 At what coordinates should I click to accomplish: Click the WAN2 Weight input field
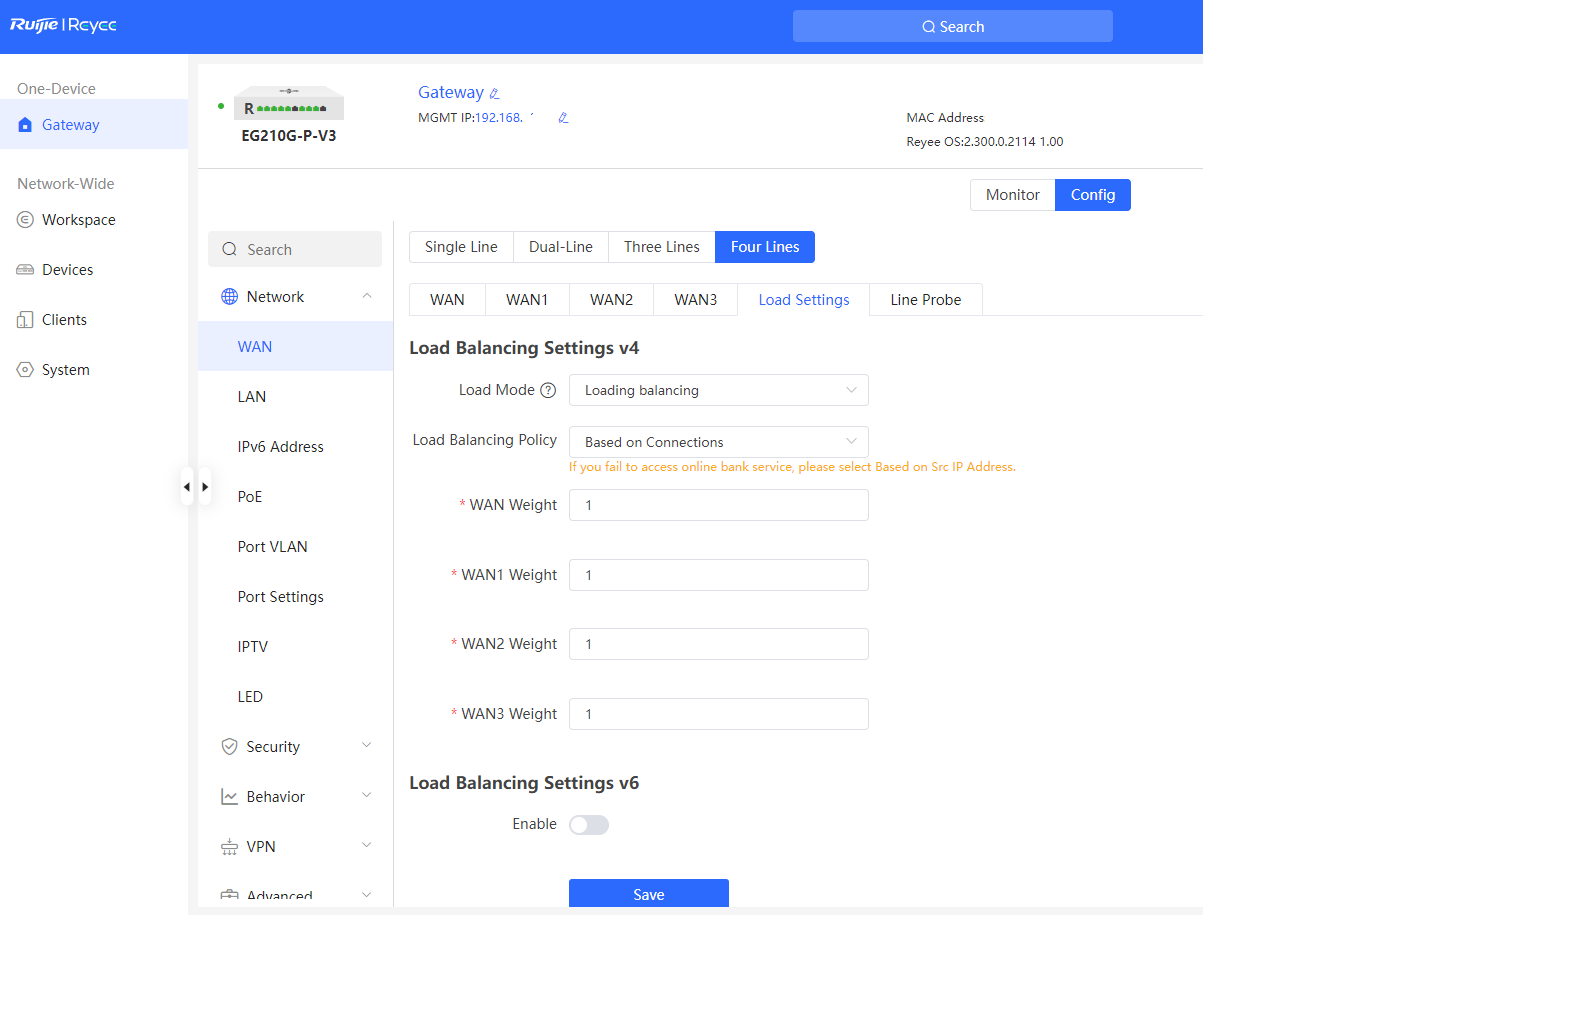point(718,645)
